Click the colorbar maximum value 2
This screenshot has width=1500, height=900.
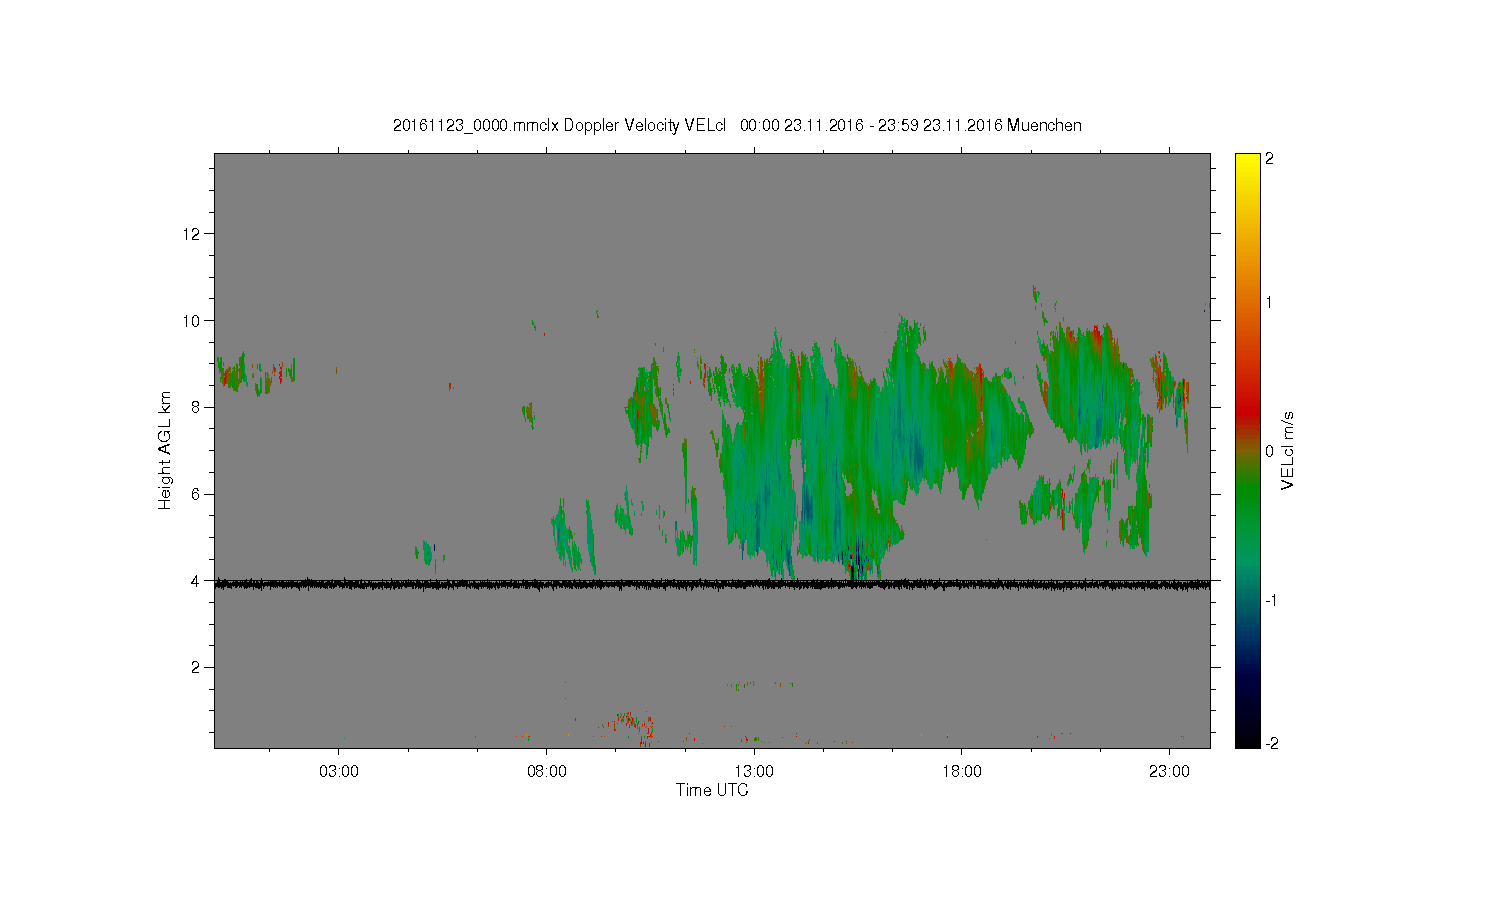coord(1269,159)
